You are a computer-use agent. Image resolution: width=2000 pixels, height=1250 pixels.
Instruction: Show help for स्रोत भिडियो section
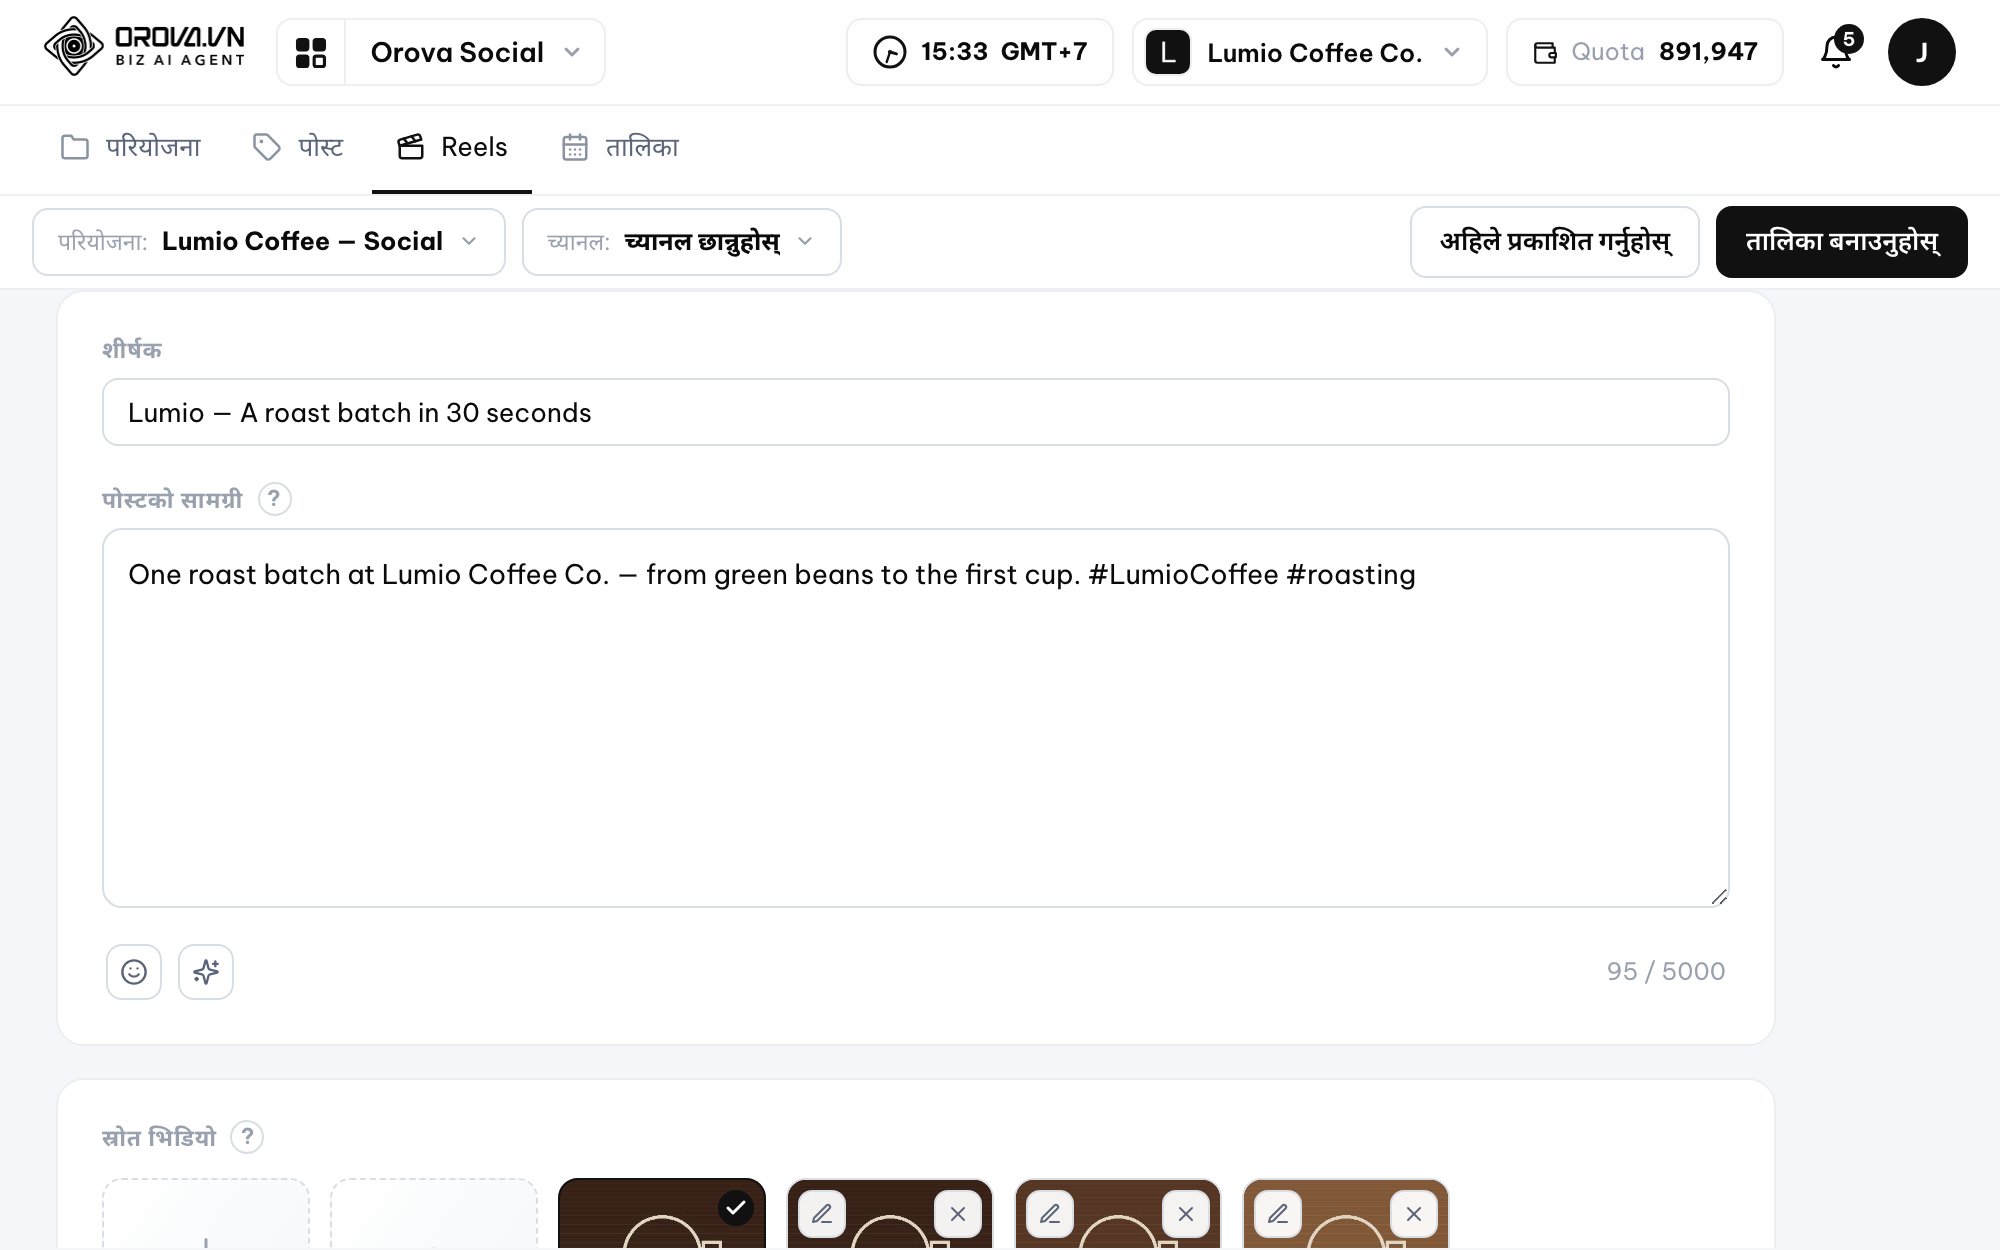[x=247, y=1137]
